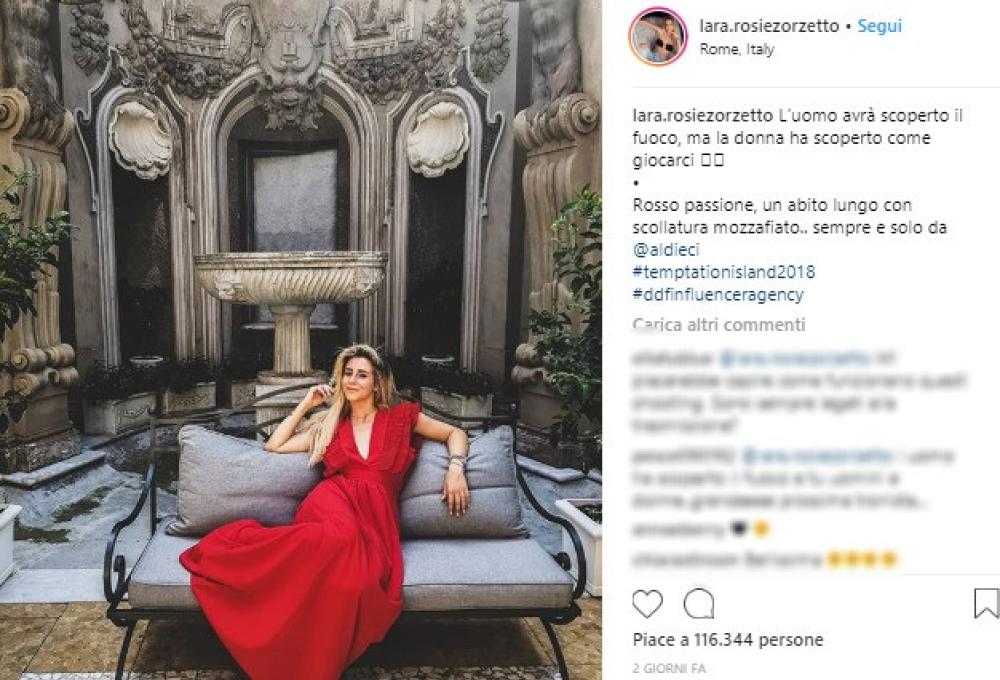1000x680 pixels.
Task: Click caption author name lara.rosiezorzetto
Action: pos(703,115)
